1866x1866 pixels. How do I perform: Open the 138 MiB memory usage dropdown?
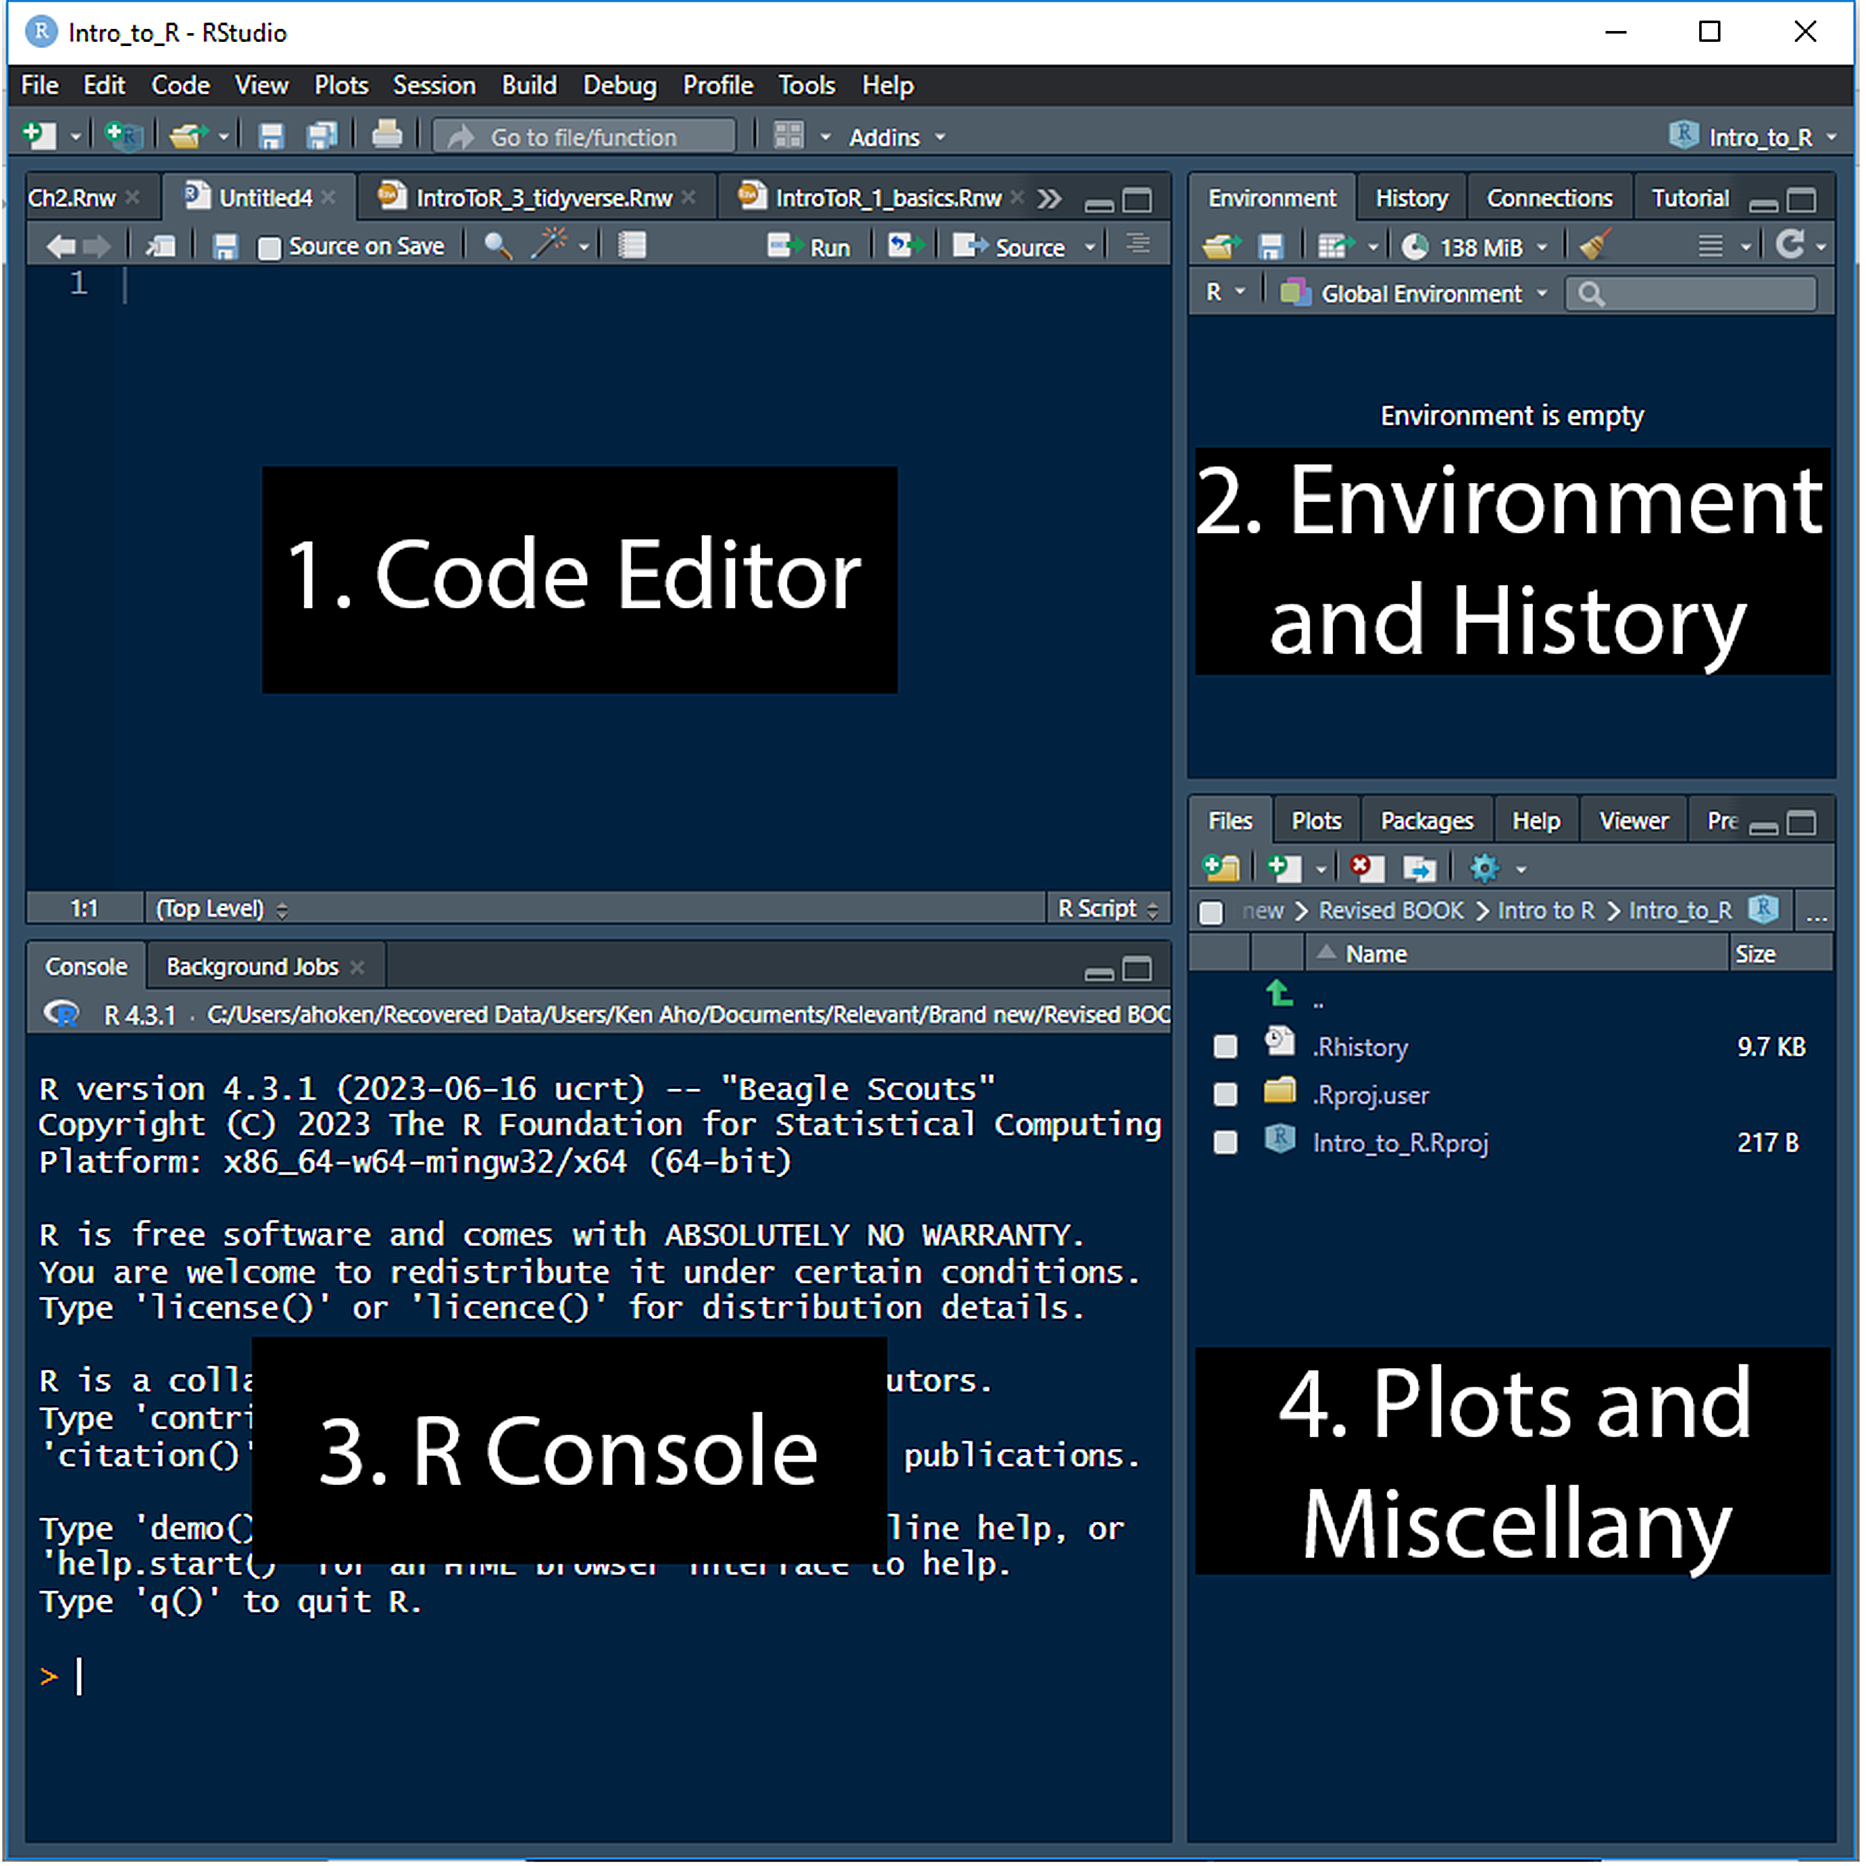coord(1475,247)
